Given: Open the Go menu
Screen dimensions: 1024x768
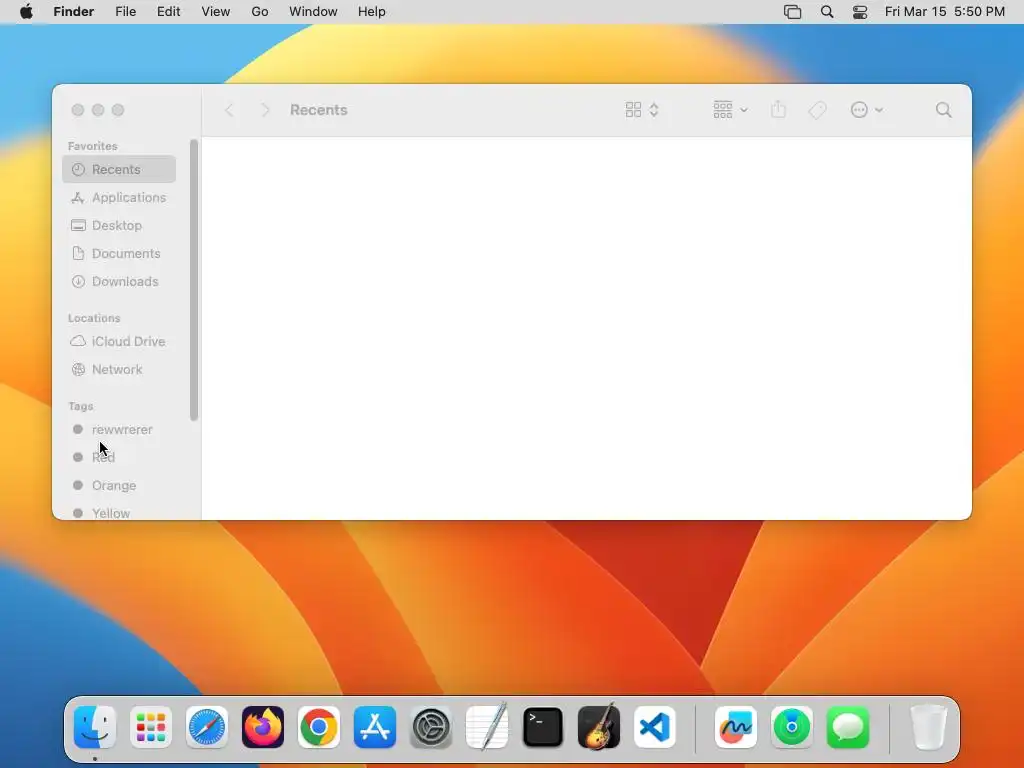Looking at the screenshot, I should point(260,12).
